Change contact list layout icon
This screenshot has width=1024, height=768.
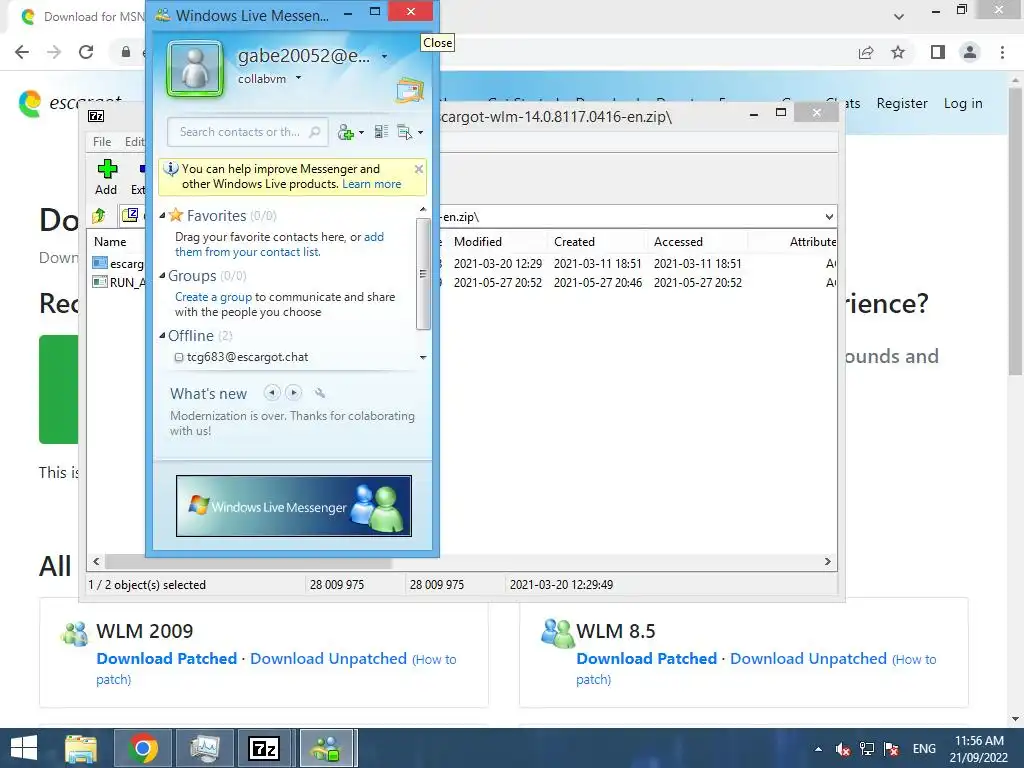(x=381, y=132)
